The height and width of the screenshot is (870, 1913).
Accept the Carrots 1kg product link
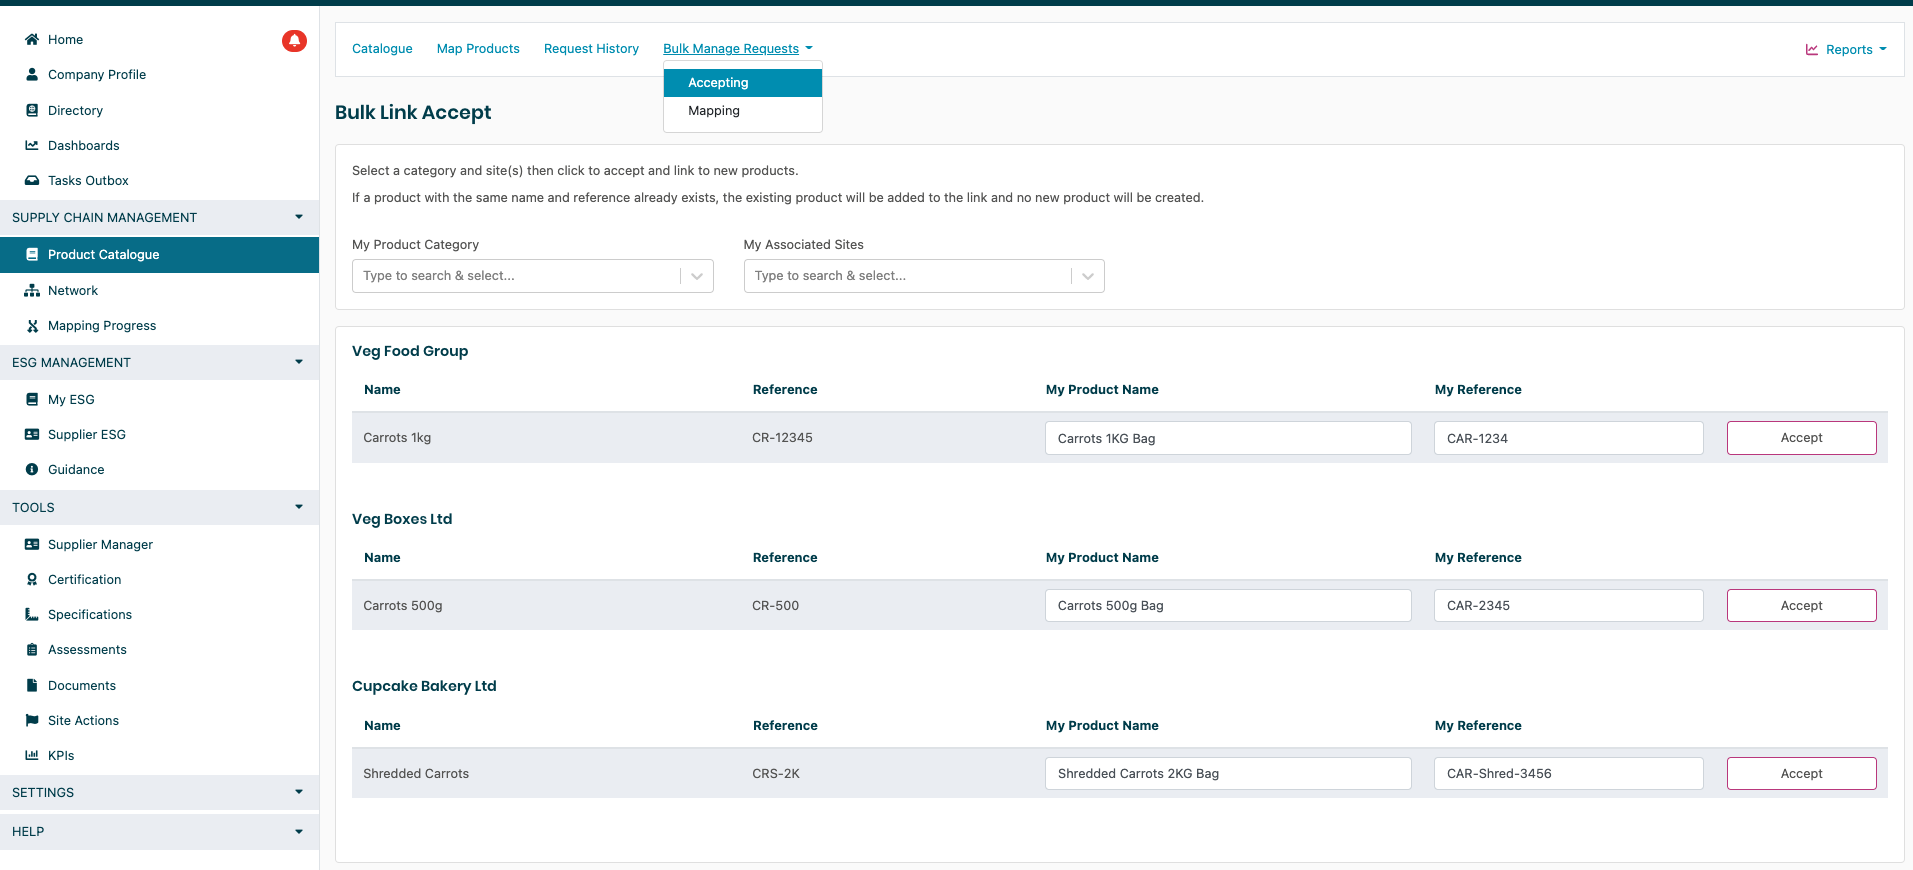[x=1801, y=438]
